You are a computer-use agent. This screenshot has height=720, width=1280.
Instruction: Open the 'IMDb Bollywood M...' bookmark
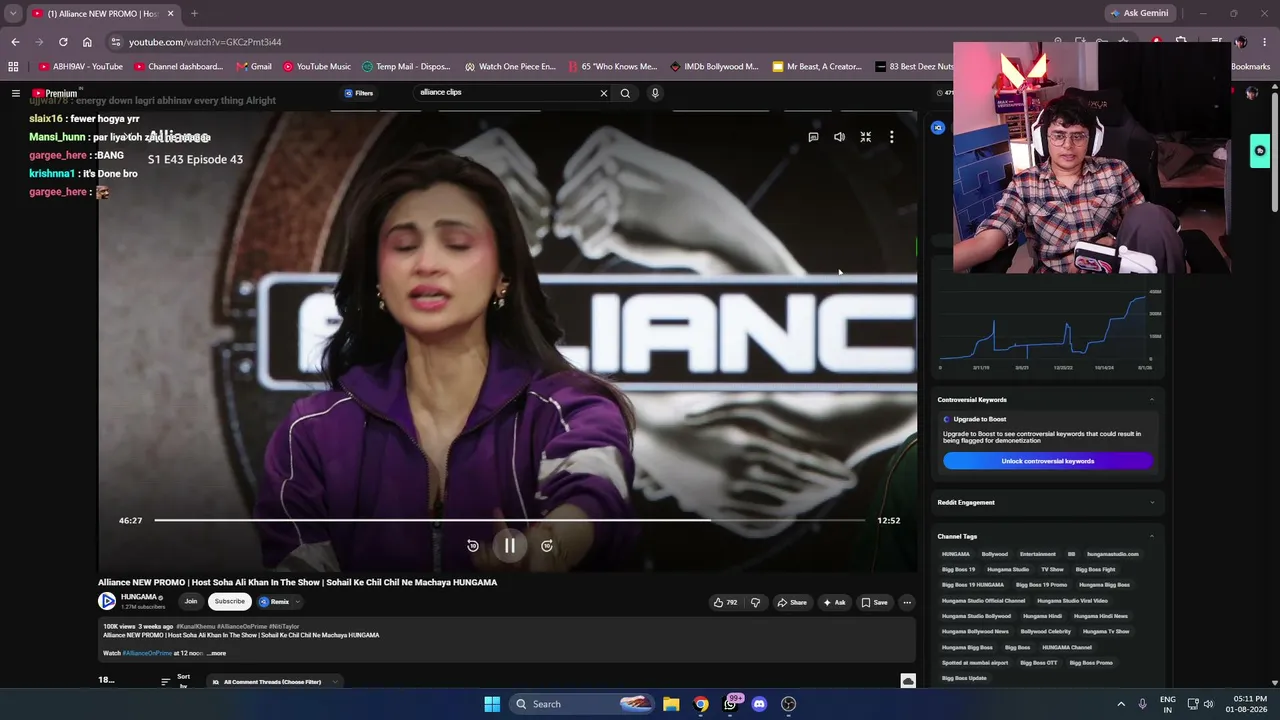[714, 67]
